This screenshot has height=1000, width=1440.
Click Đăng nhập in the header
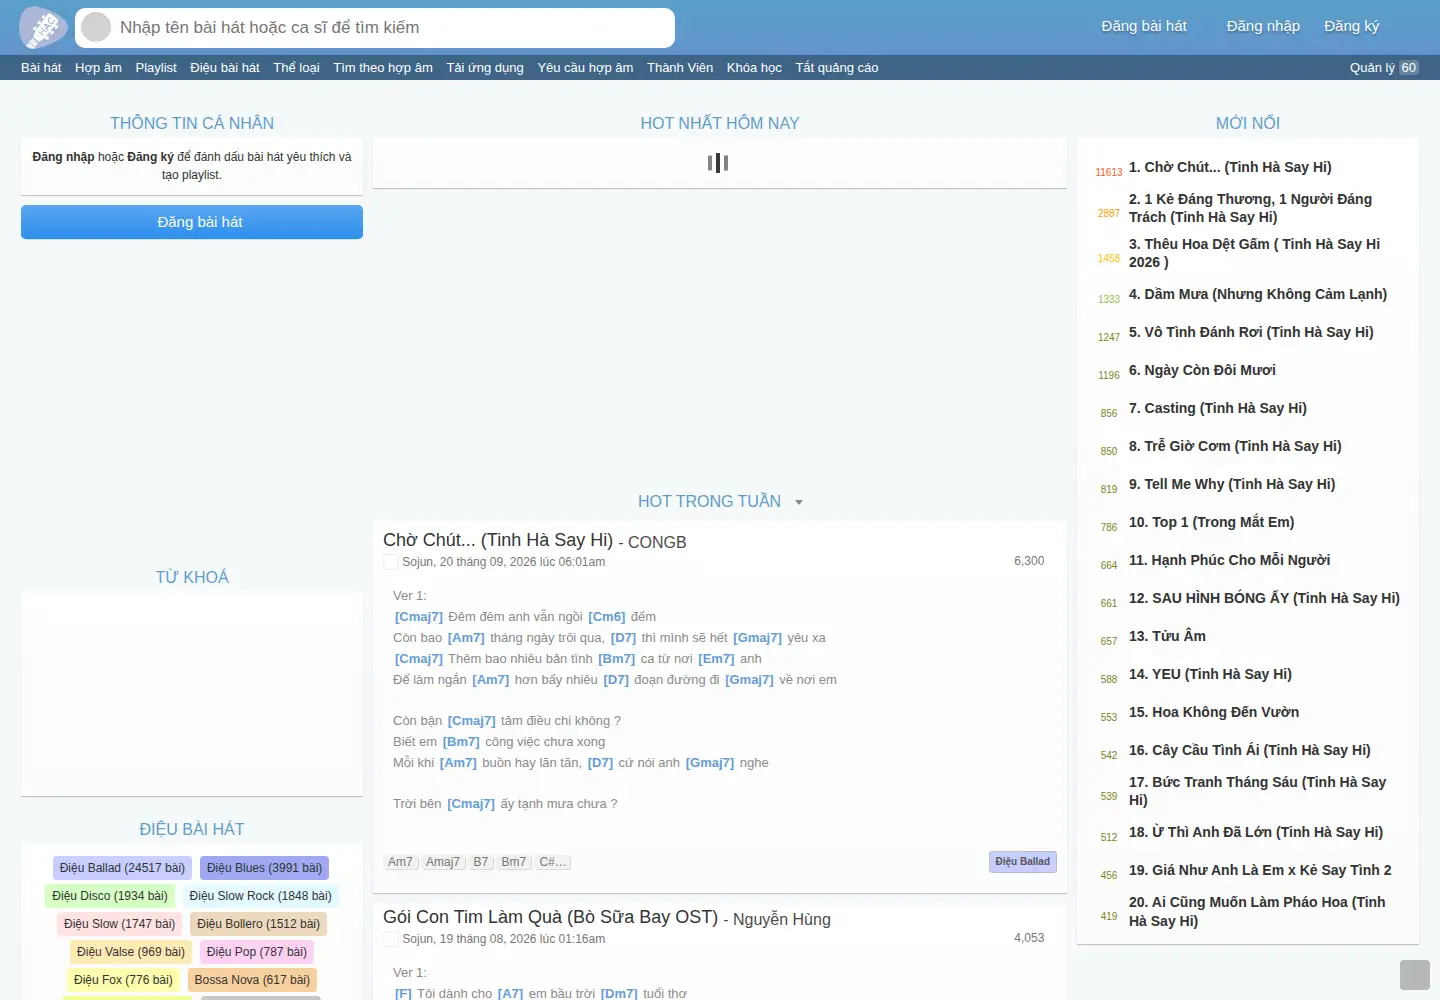tap(1263, 26)
